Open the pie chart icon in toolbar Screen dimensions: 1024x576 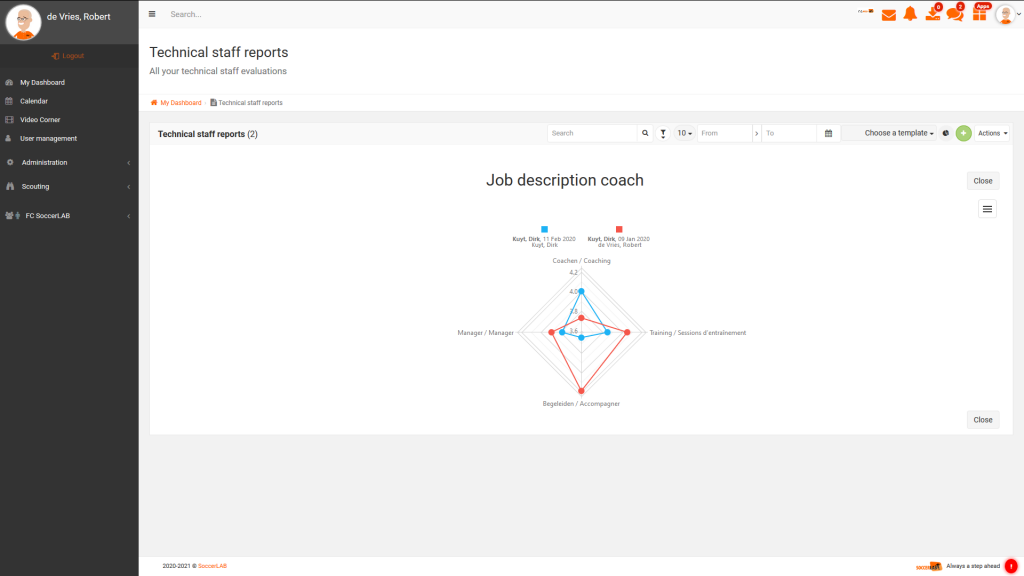point(946,133)
